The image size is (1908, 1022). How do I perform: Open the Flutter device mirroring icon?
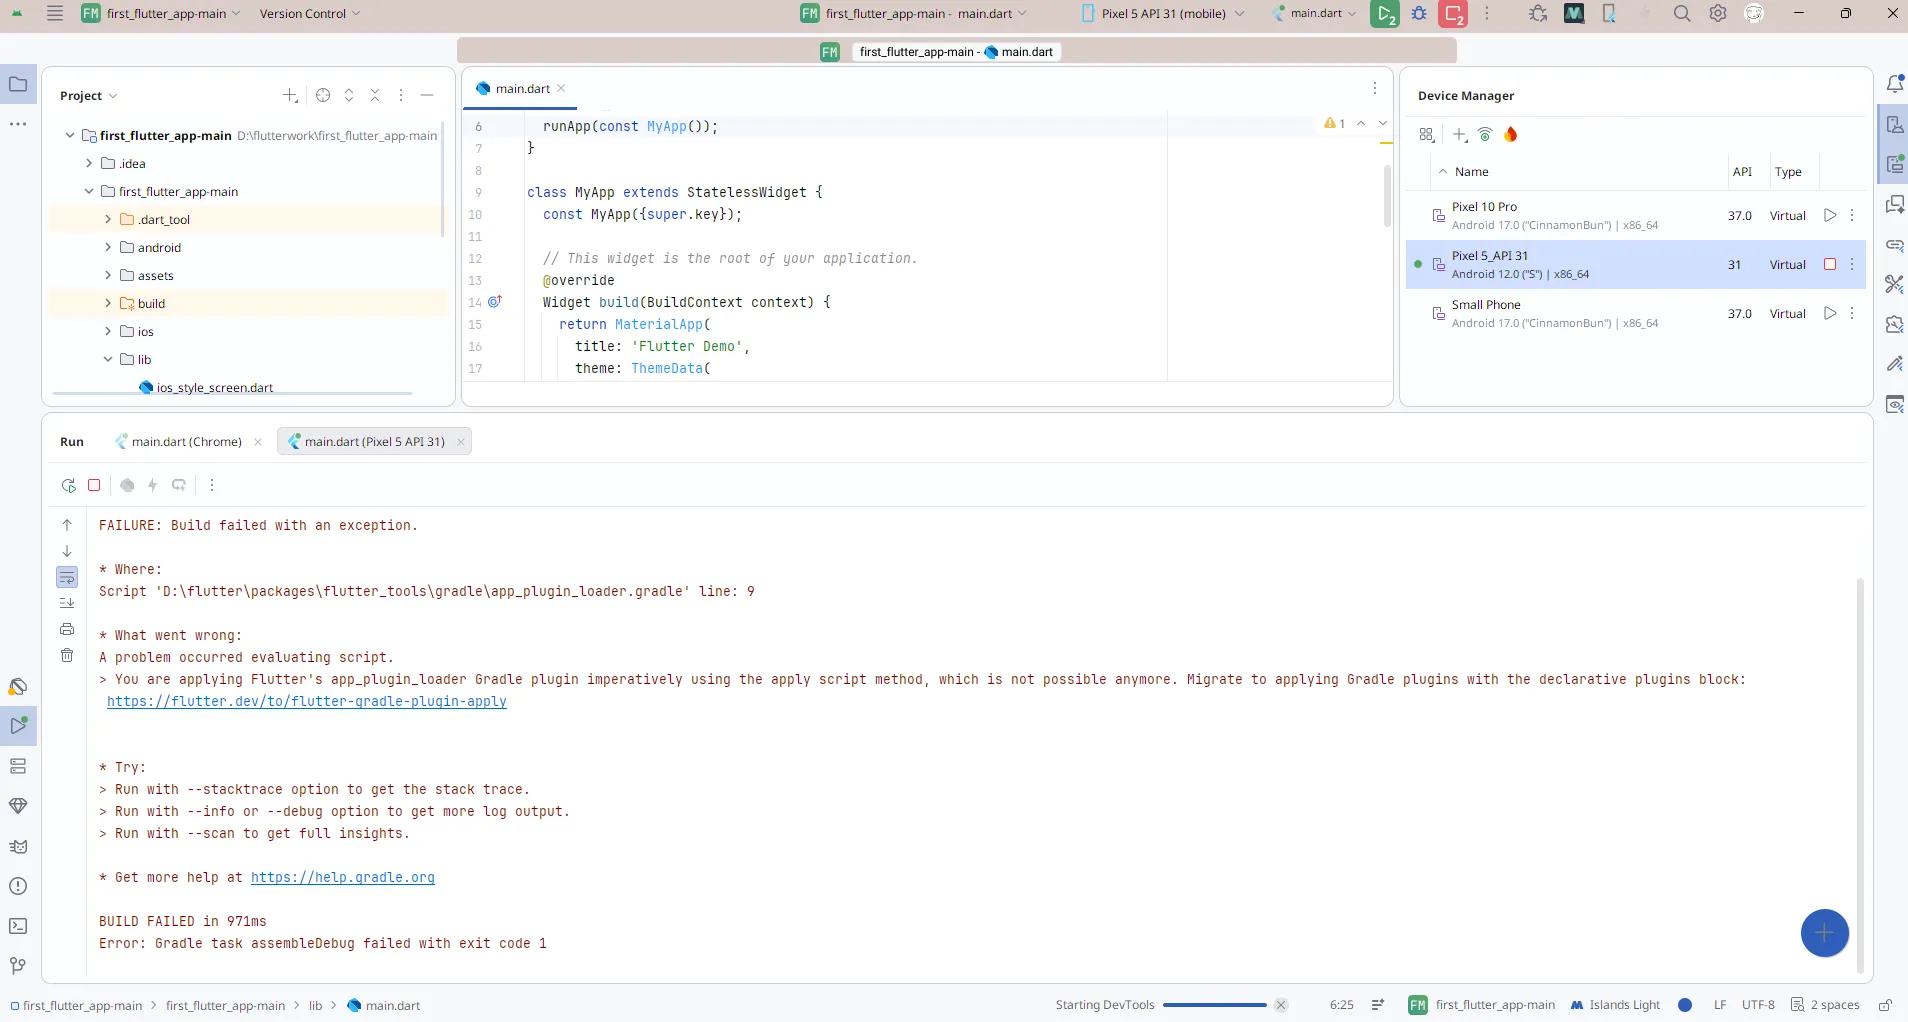tap(1609, 14)
